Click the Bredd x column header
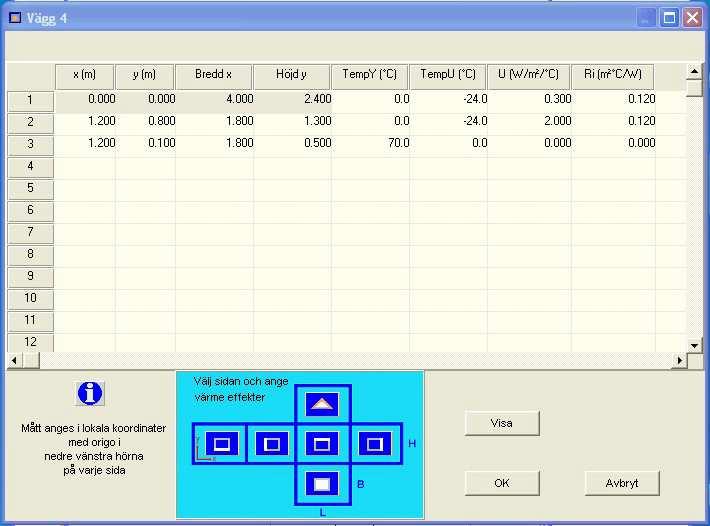This screenshot has height=526, width=710. (x=213, y=77)
